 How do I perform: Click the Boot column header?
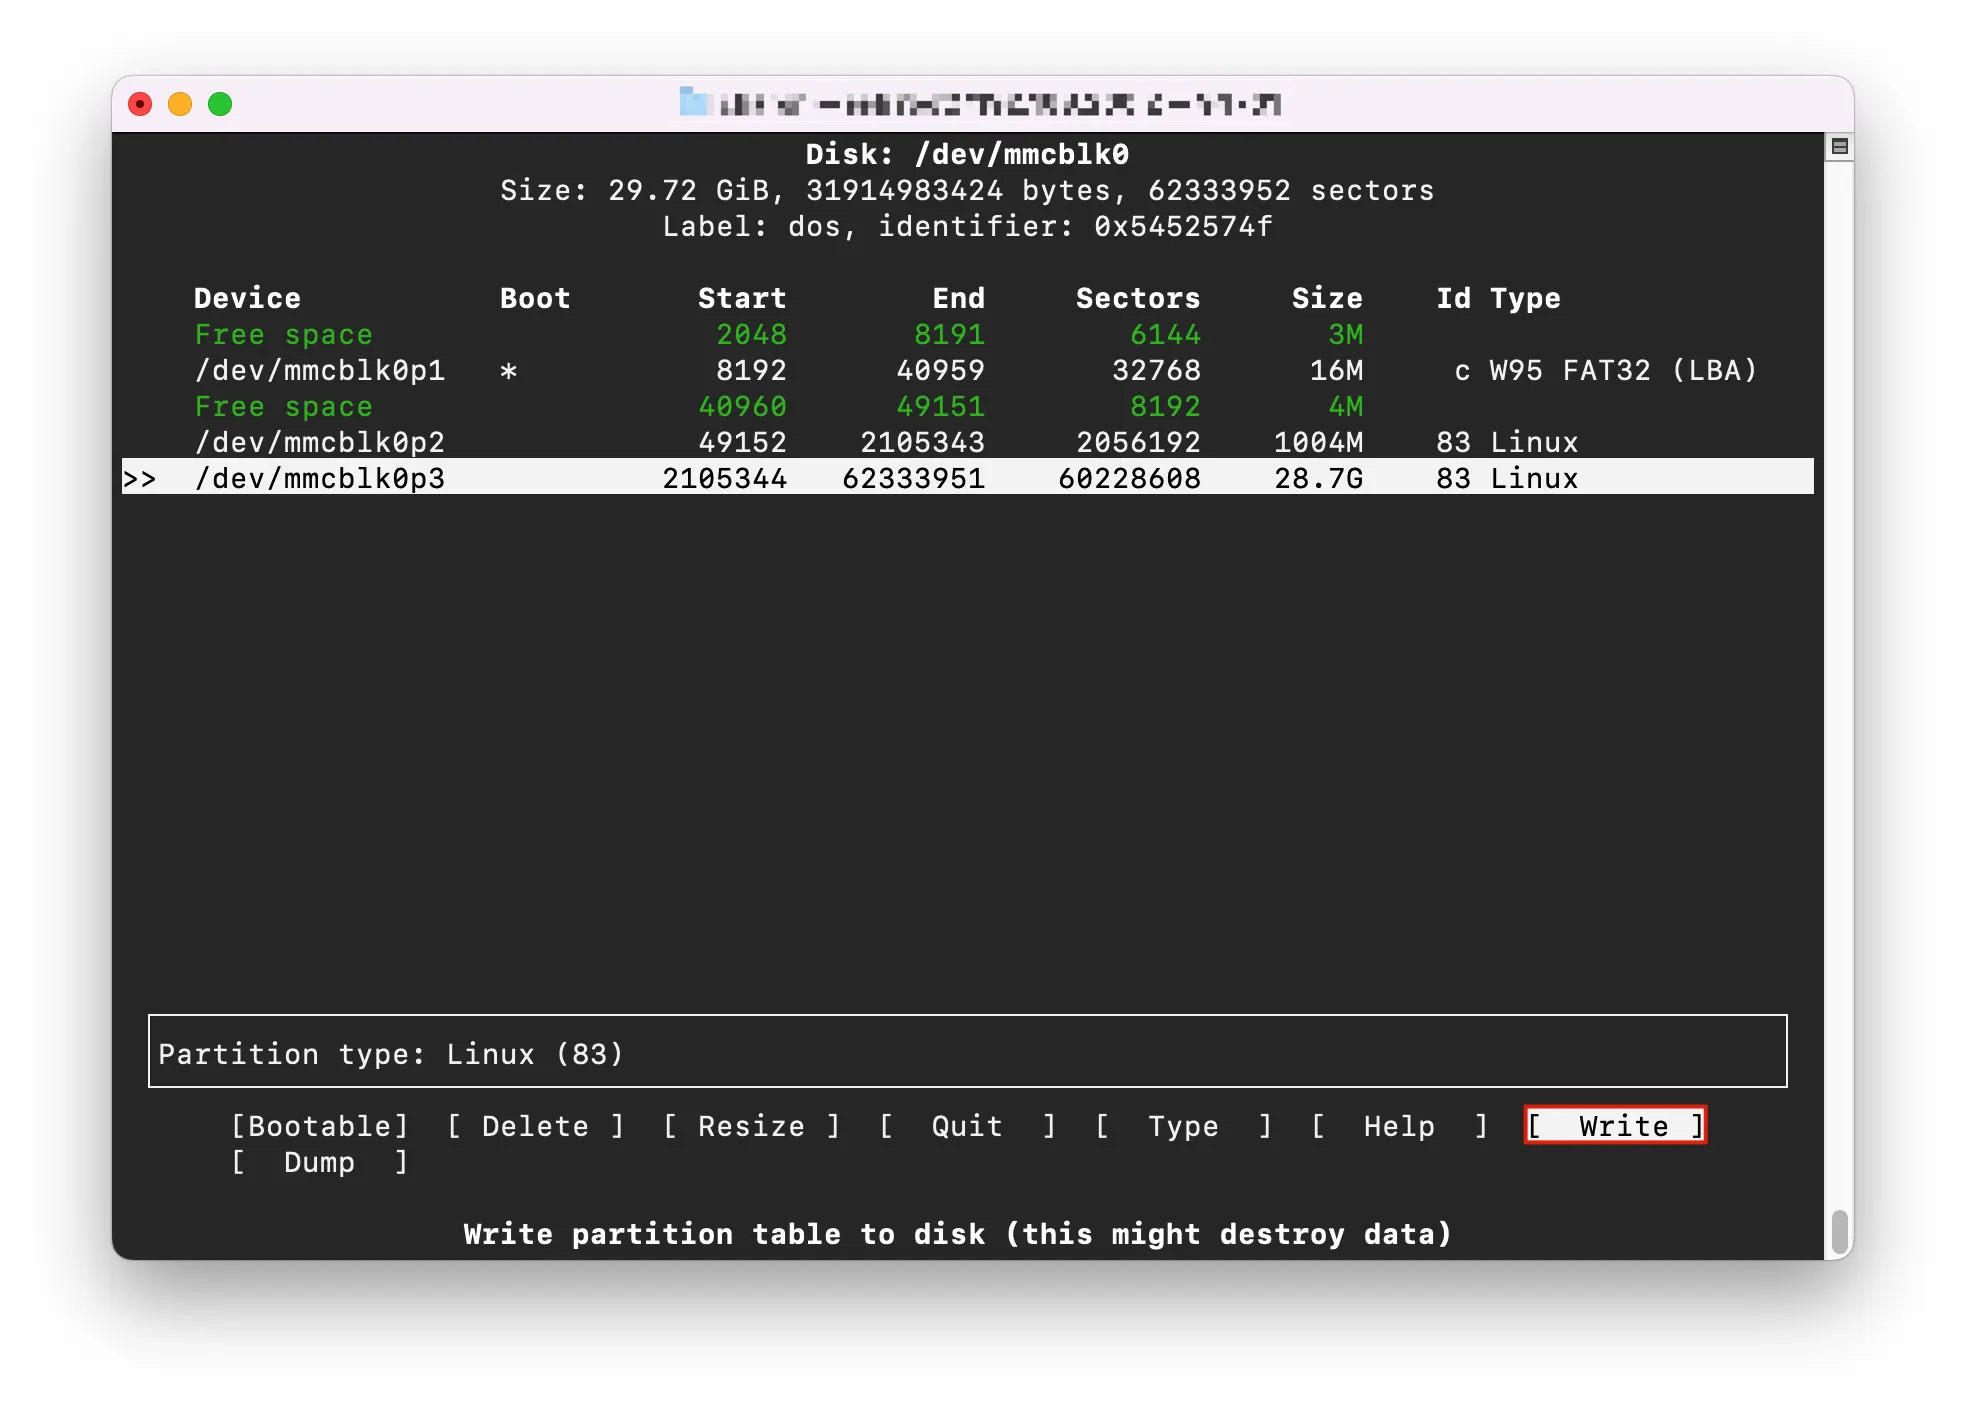point(535,298)
